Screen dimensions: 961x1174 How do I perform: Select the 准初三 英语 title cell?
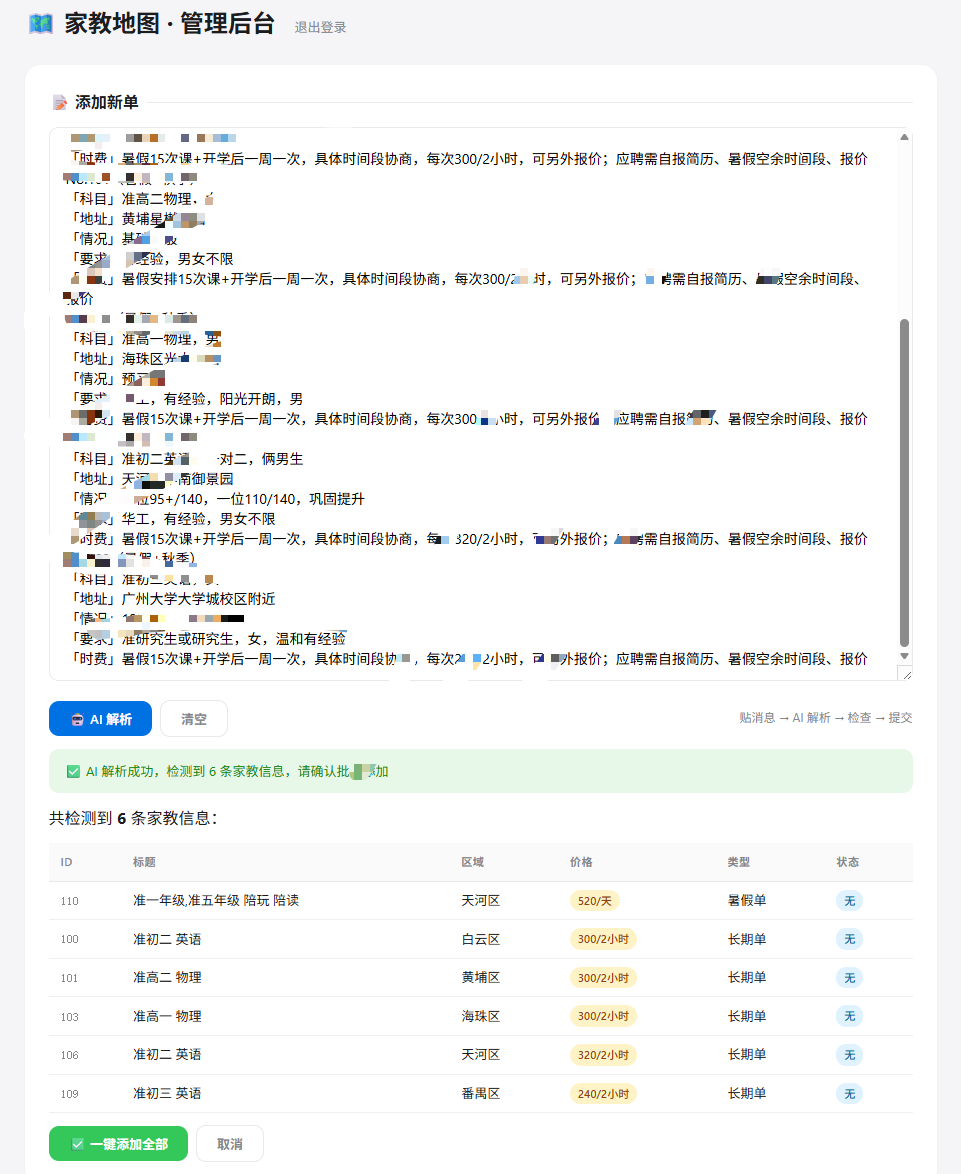pos(167,1094)
